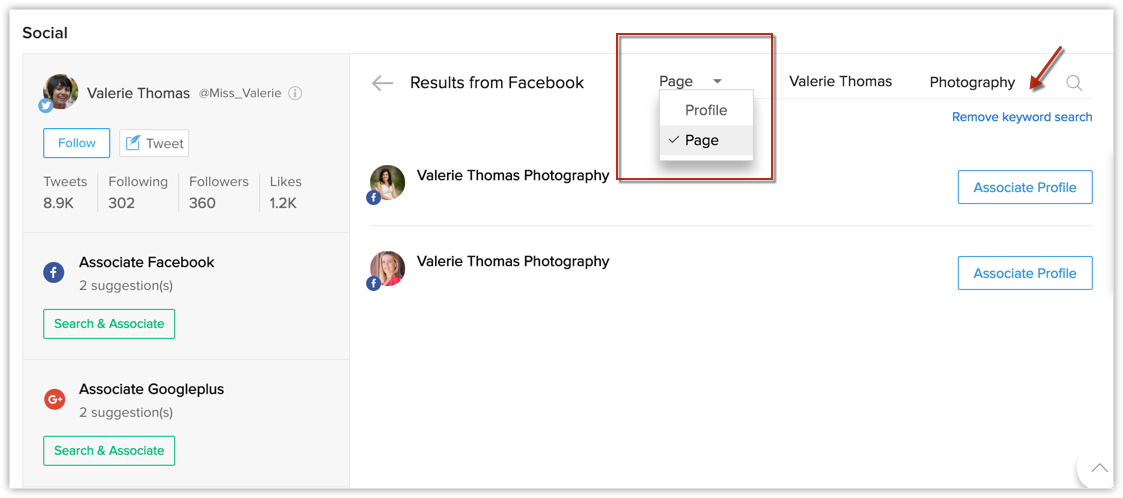The height and width of the screenshot is (498, 1123).
Task: Click the Twitter badge on Valerie's avatar
Action: (46, 105)
